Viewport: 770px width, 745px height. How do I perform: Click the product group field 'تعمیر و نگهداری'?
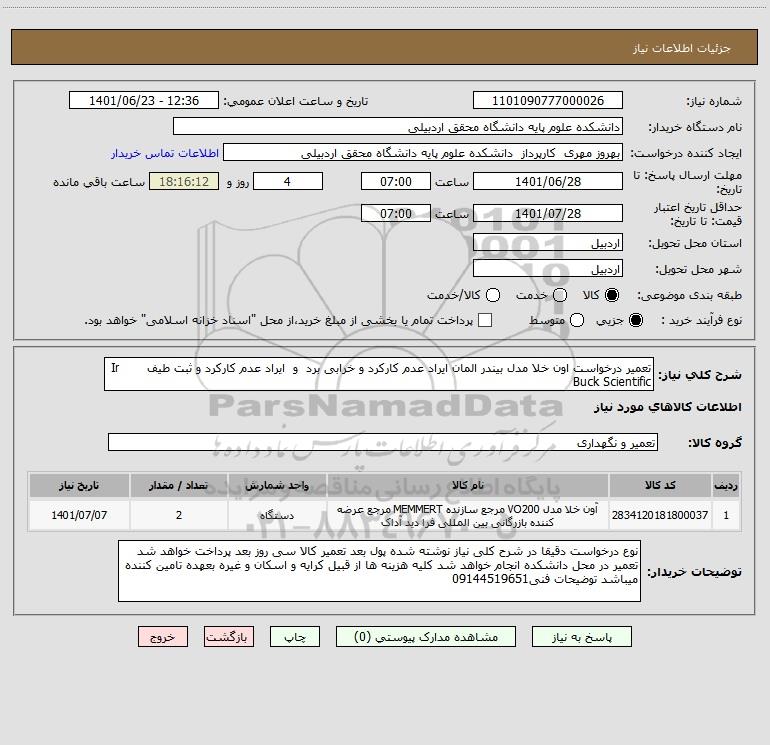[383, 442]
